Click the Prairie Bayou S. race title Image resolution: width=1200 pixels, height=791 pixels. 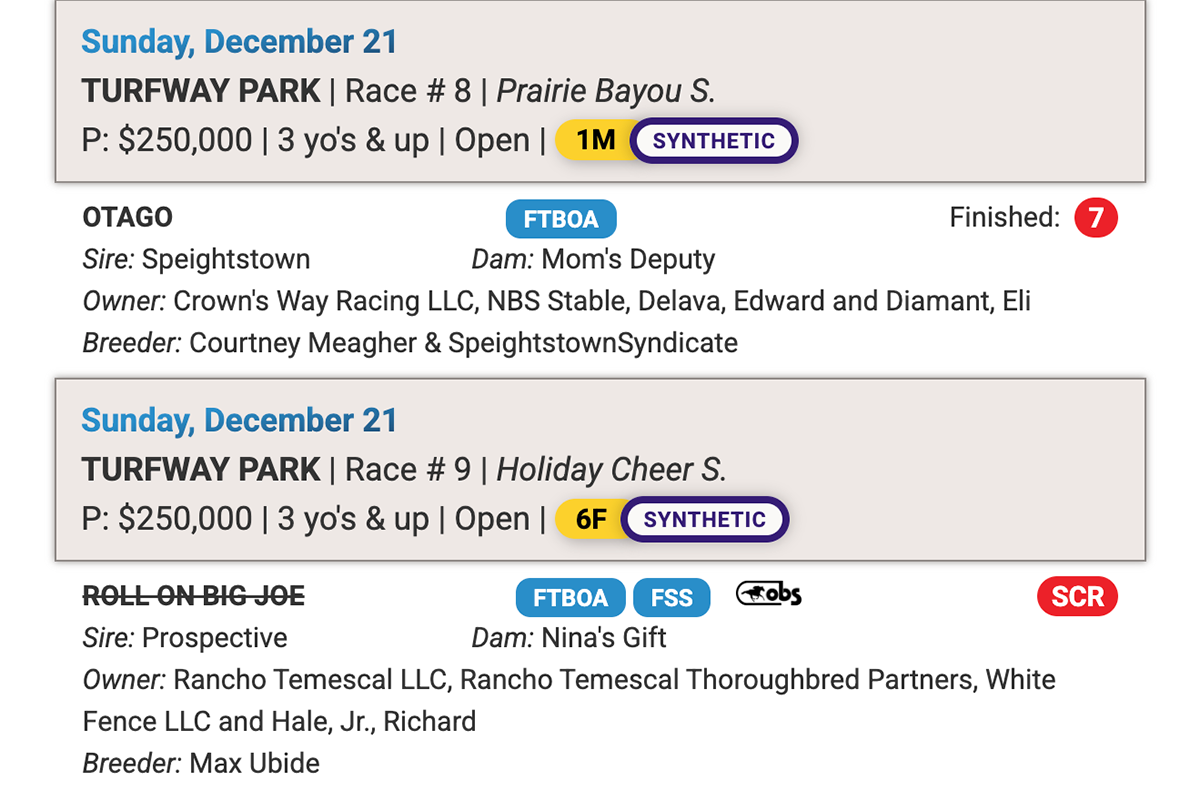click(x=606, y=91)
